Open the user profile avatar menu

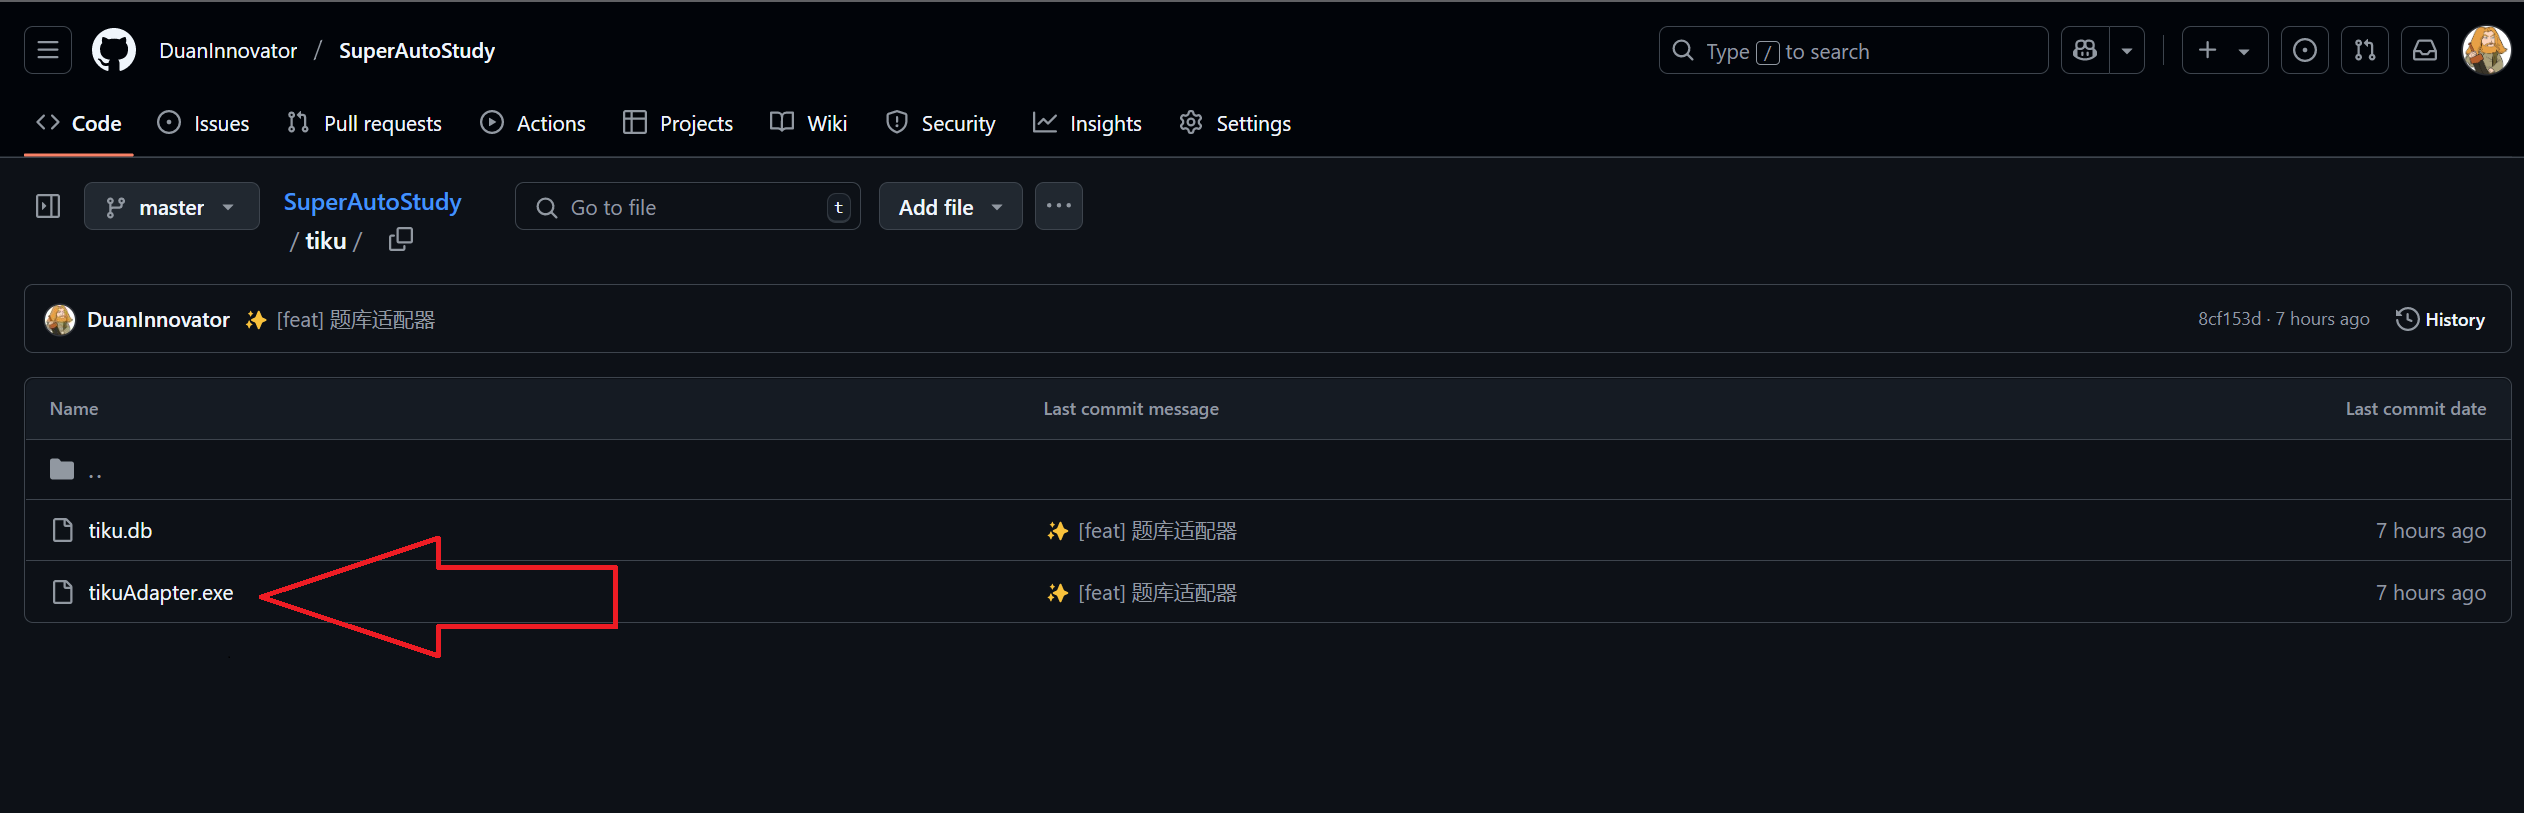click(2487, 50)
